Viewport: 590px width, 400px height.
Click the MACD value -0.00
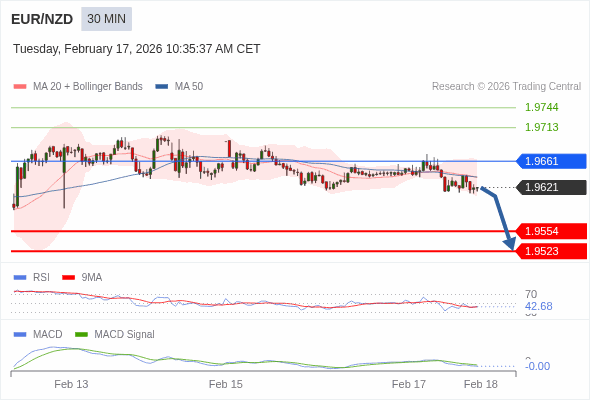[538, 366]
